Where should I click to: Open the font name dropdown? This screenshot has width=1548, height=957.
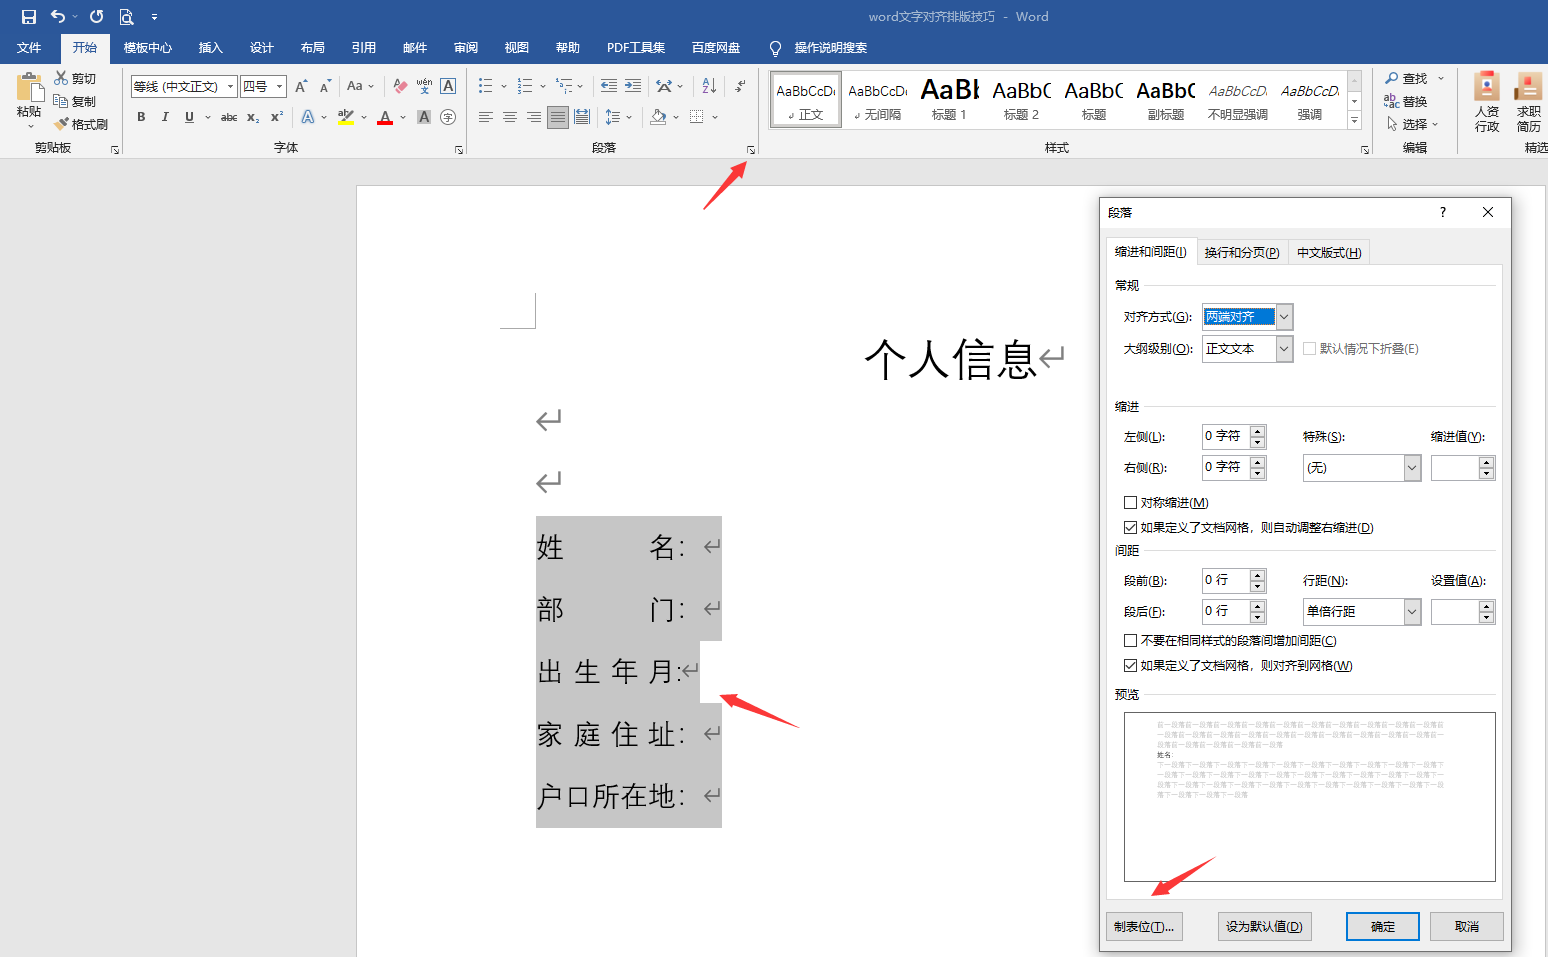(x=230, y=86)
